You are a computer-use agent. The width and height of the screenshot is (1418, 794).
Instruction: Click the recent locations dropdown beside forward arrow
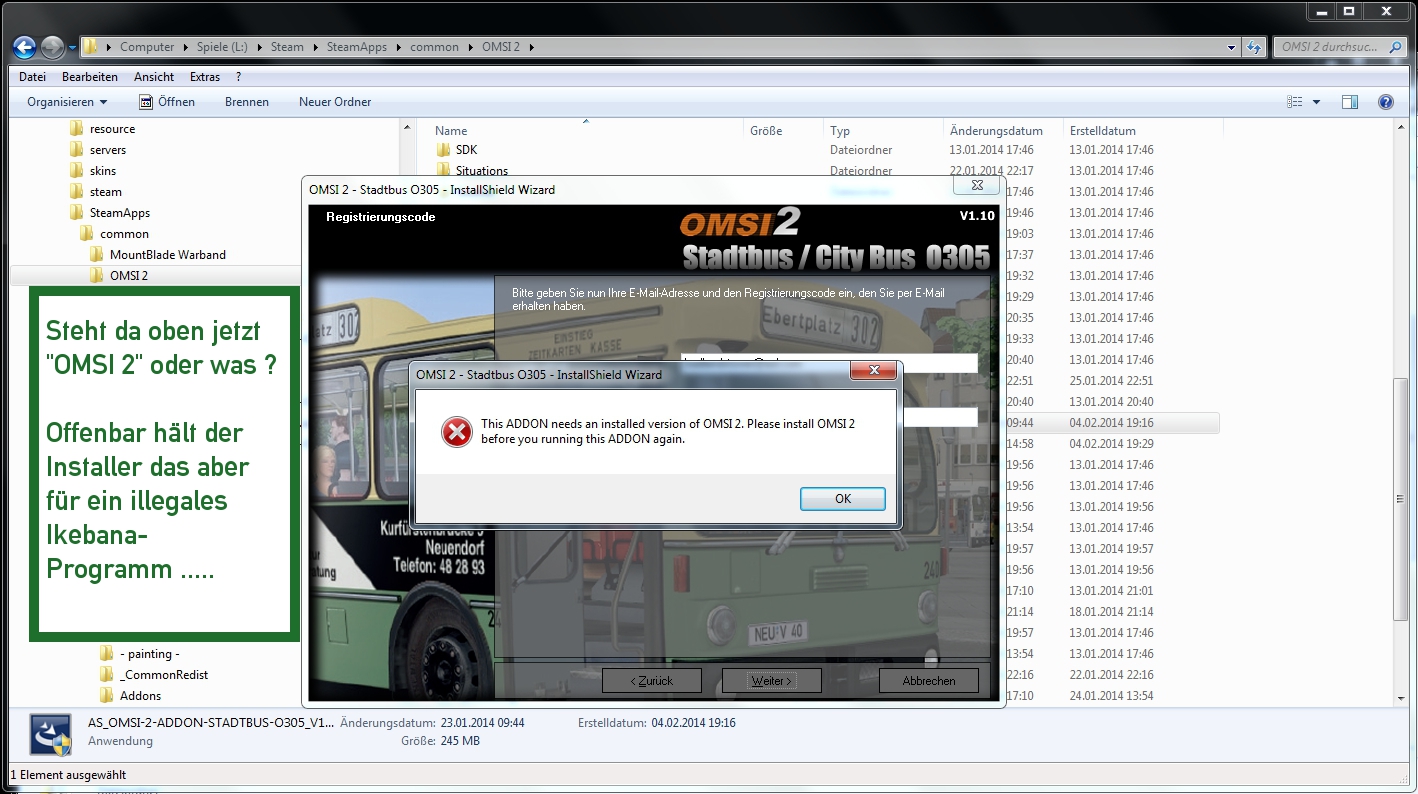(x=72, y=47)
